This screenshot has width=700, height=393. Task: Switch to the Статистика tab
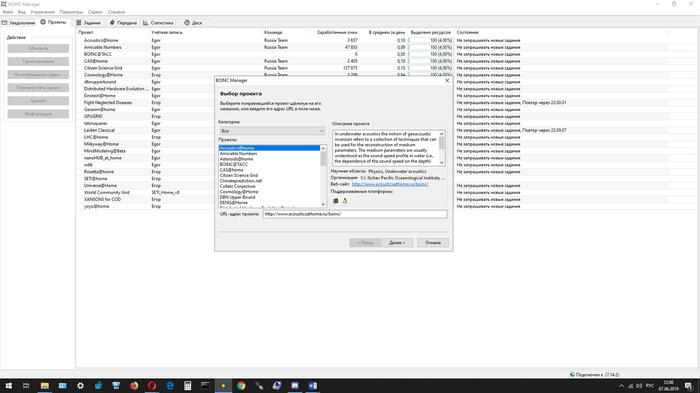click(158, 23)
